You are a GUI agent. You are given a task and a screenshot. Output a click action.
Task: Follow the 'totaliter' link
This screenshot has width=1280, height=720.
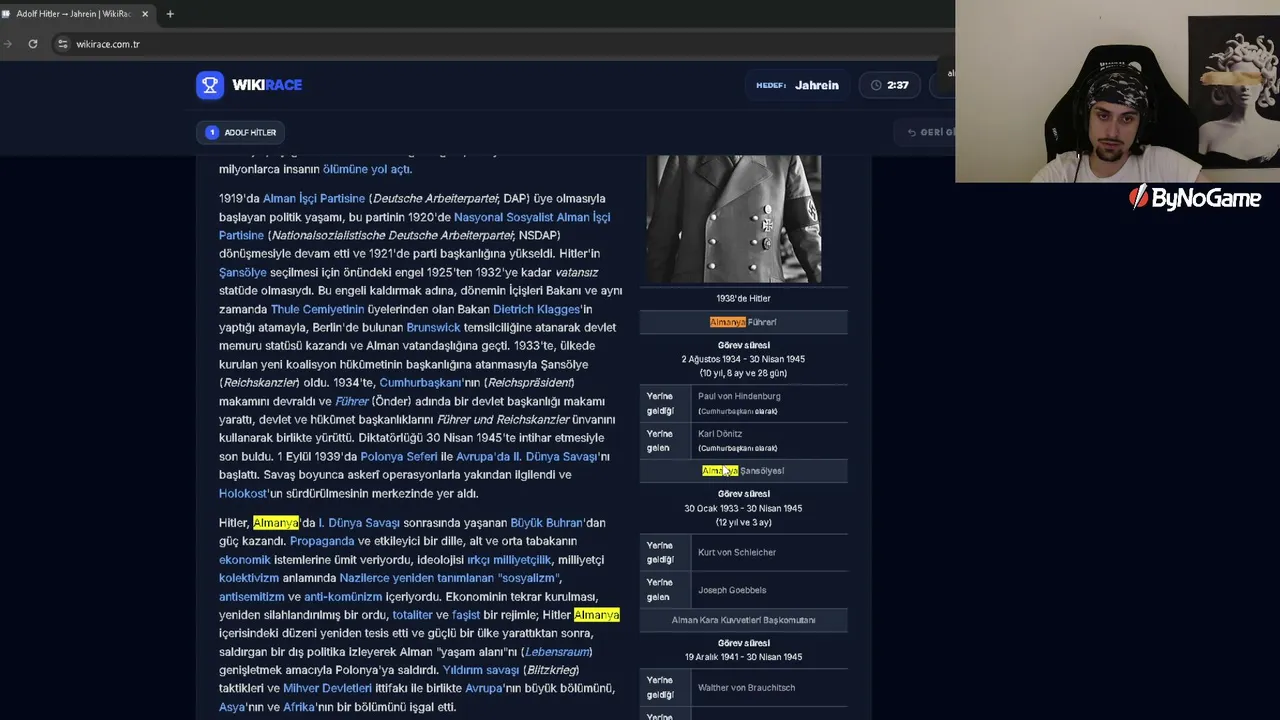coord(412,615)
